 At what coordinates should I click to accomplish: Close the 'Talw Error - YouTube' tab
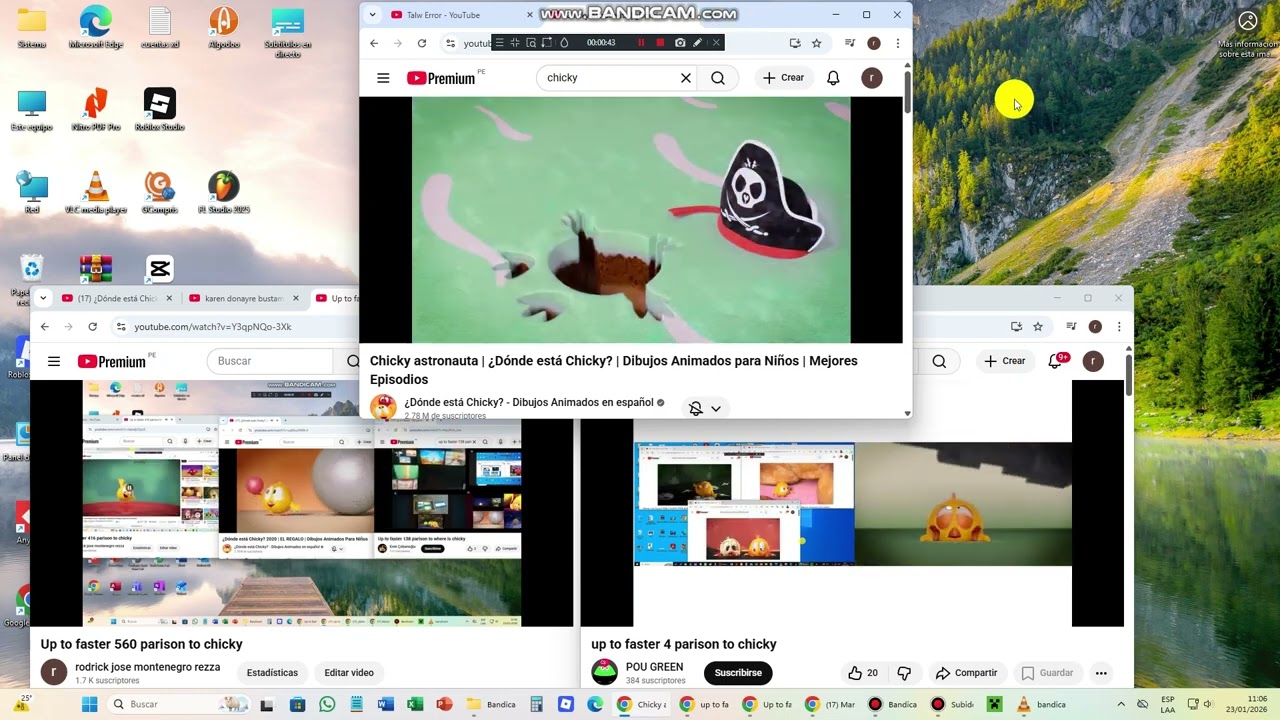(x=530, y=15)
